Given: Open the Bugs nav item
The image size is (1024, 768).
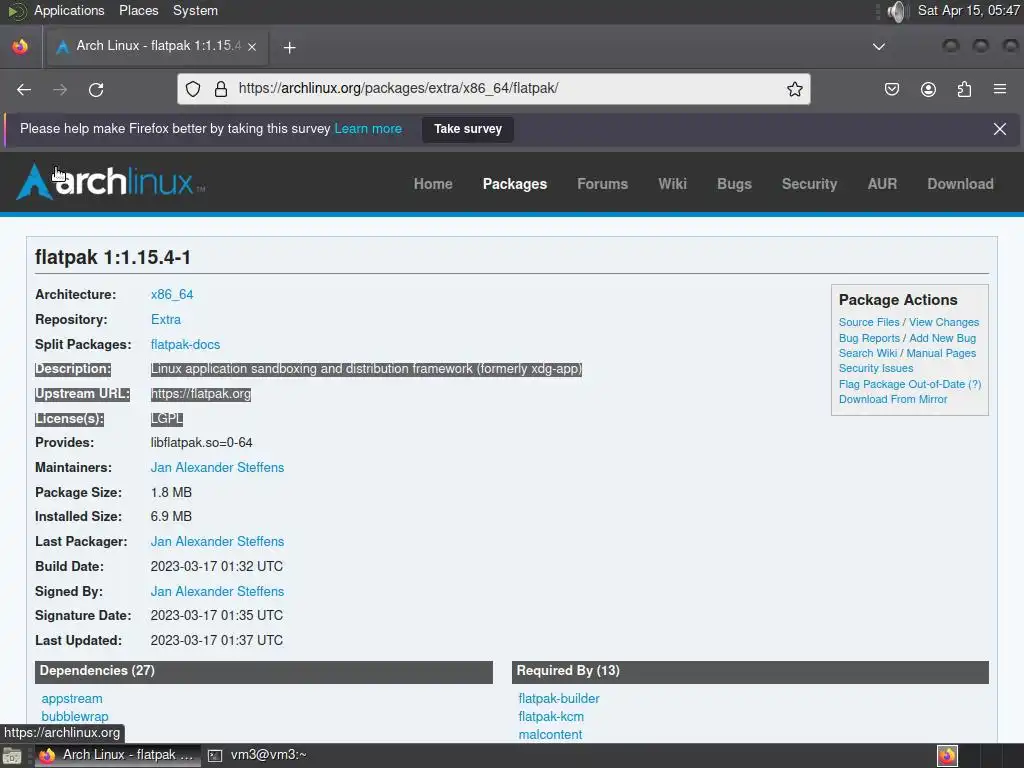Looking at the screenshot, I should coord(734,184).
